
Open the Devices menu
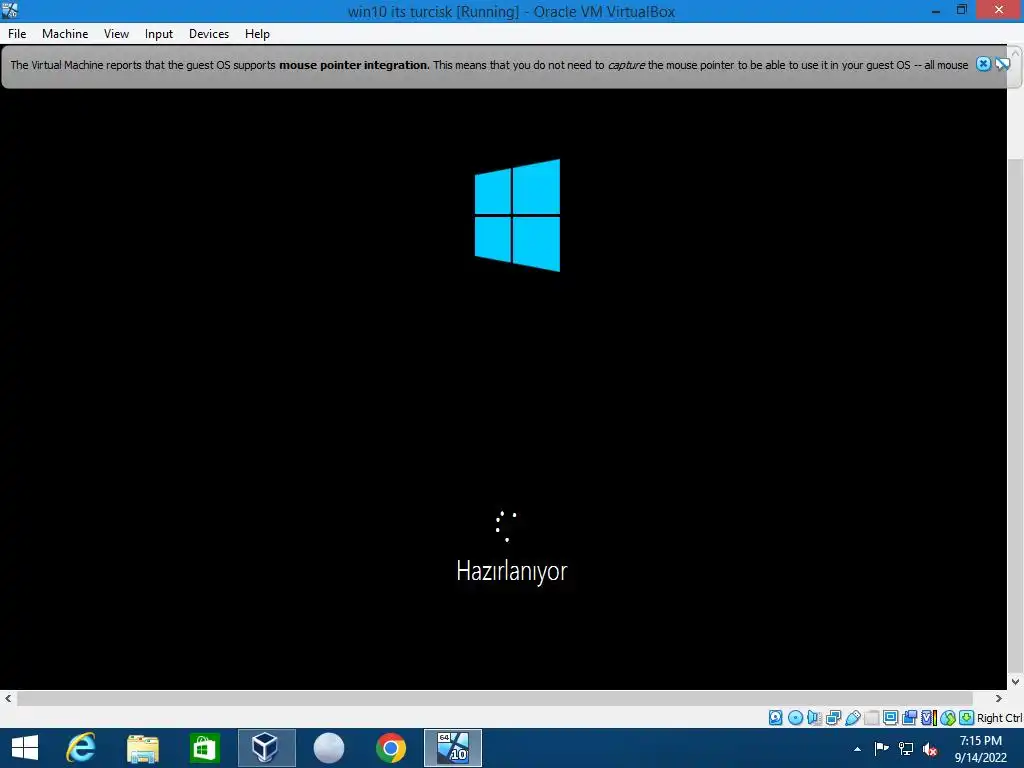click(209, 34)
